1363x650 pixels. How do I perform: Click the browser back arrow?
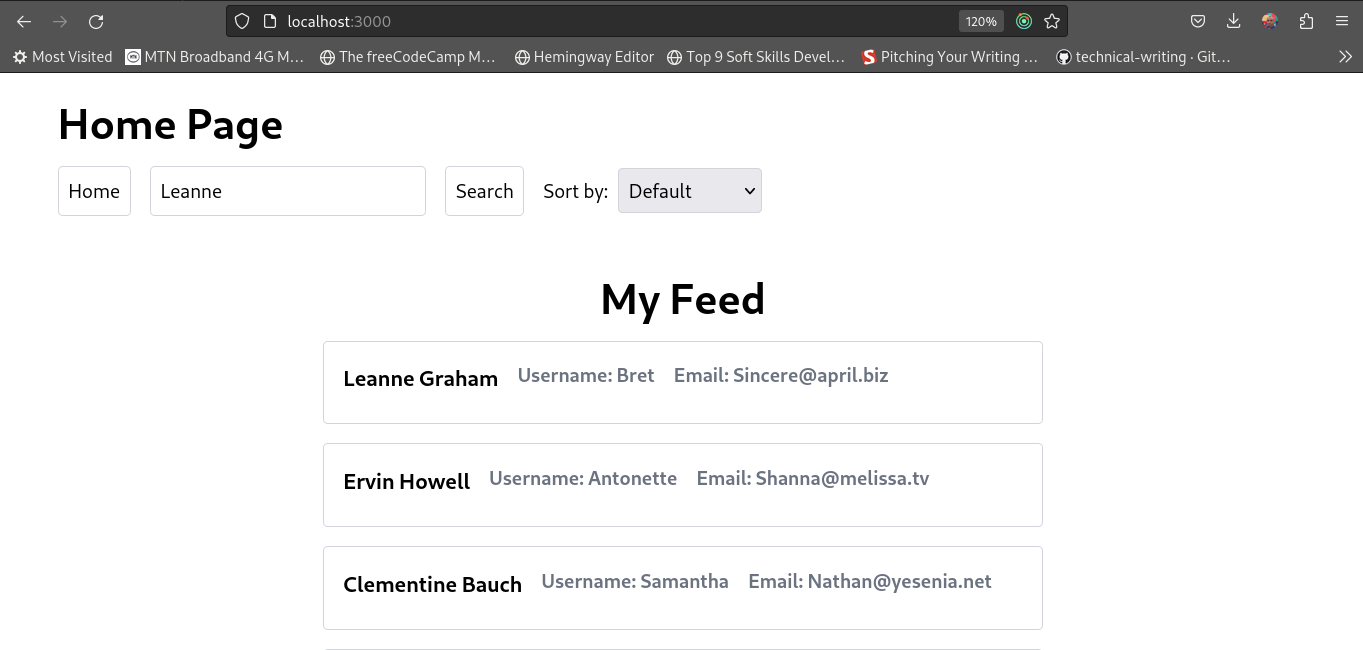click(x=24, y=21)
